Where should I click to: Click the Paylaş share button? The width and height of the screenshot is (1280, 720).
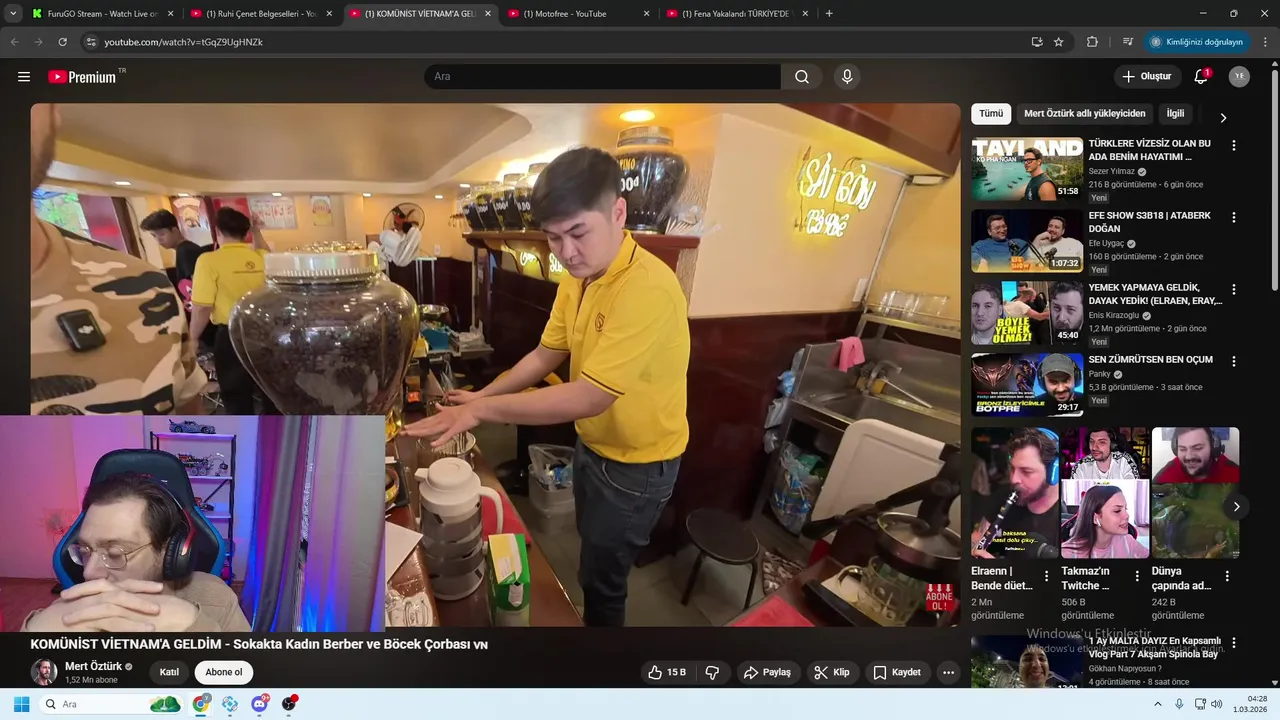(x=767, y=672)
